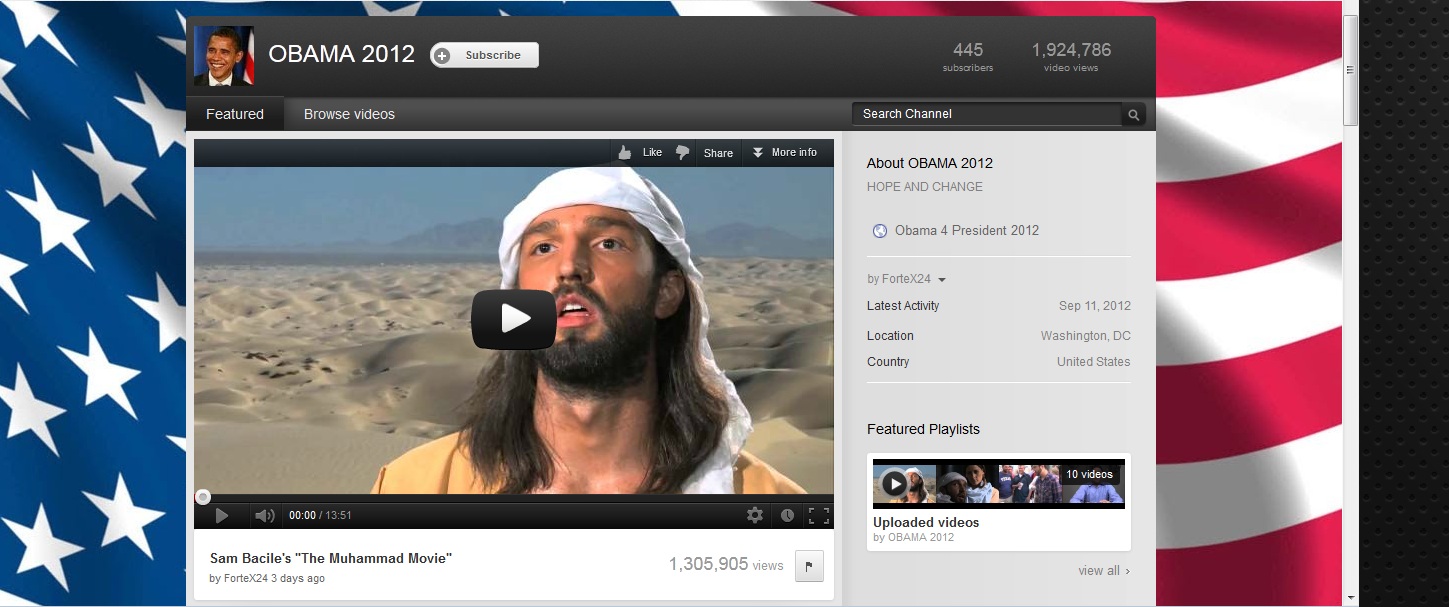Toggle fullscreen video mode

[819, 515]
